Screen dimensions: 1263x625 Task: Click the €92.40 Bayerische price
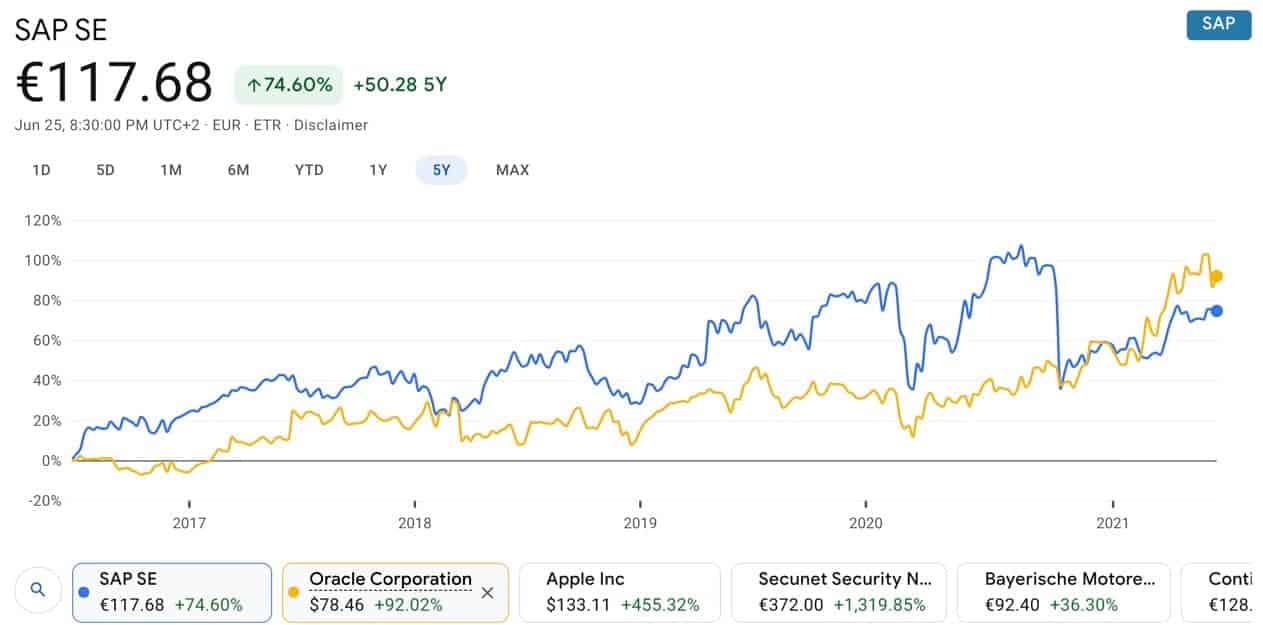(x=1012, y=605)
